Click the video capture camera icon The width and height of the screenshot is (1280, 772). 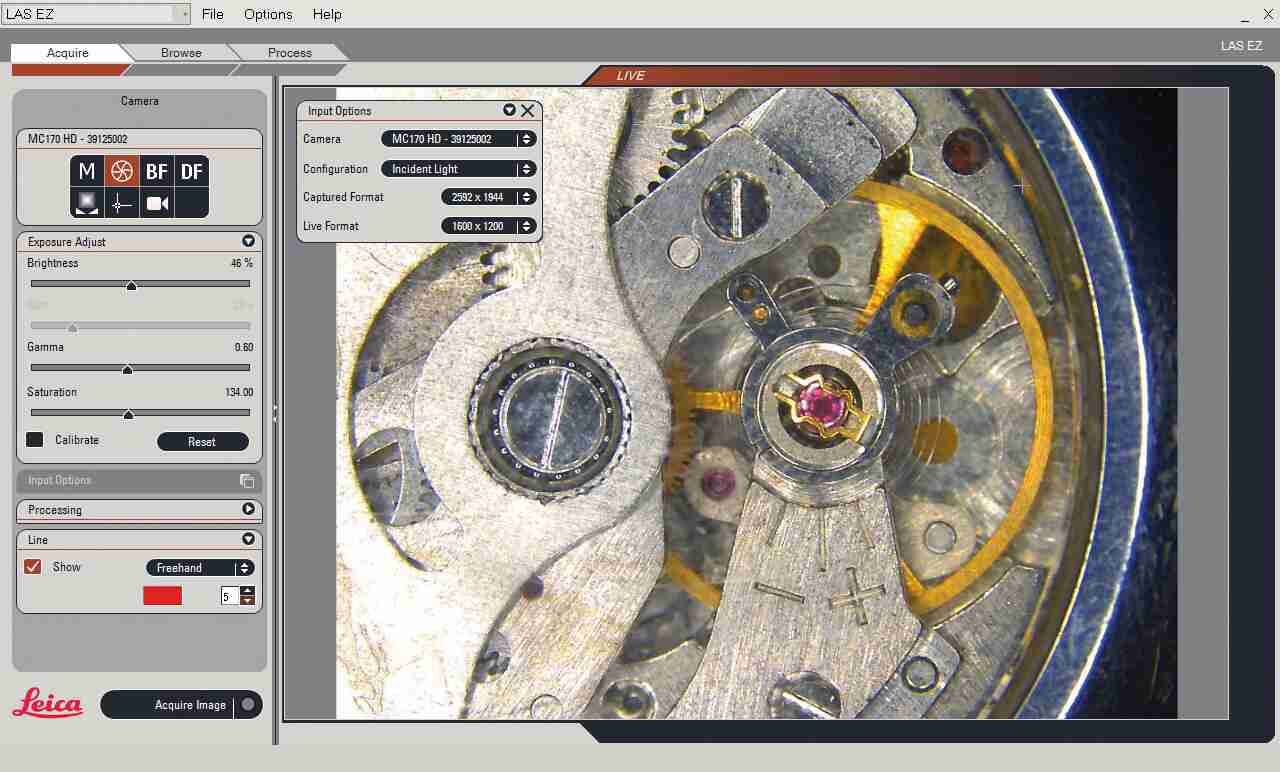point(154,203)
